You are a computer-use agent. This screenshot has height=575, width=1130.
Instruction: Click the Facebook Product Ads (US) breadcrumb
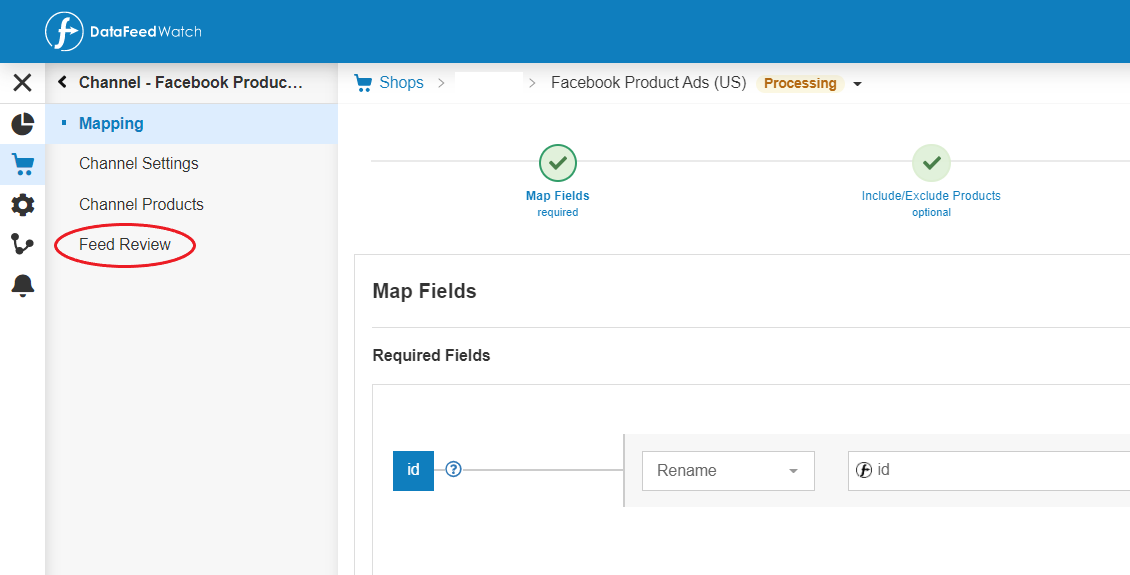pos(648,83)
